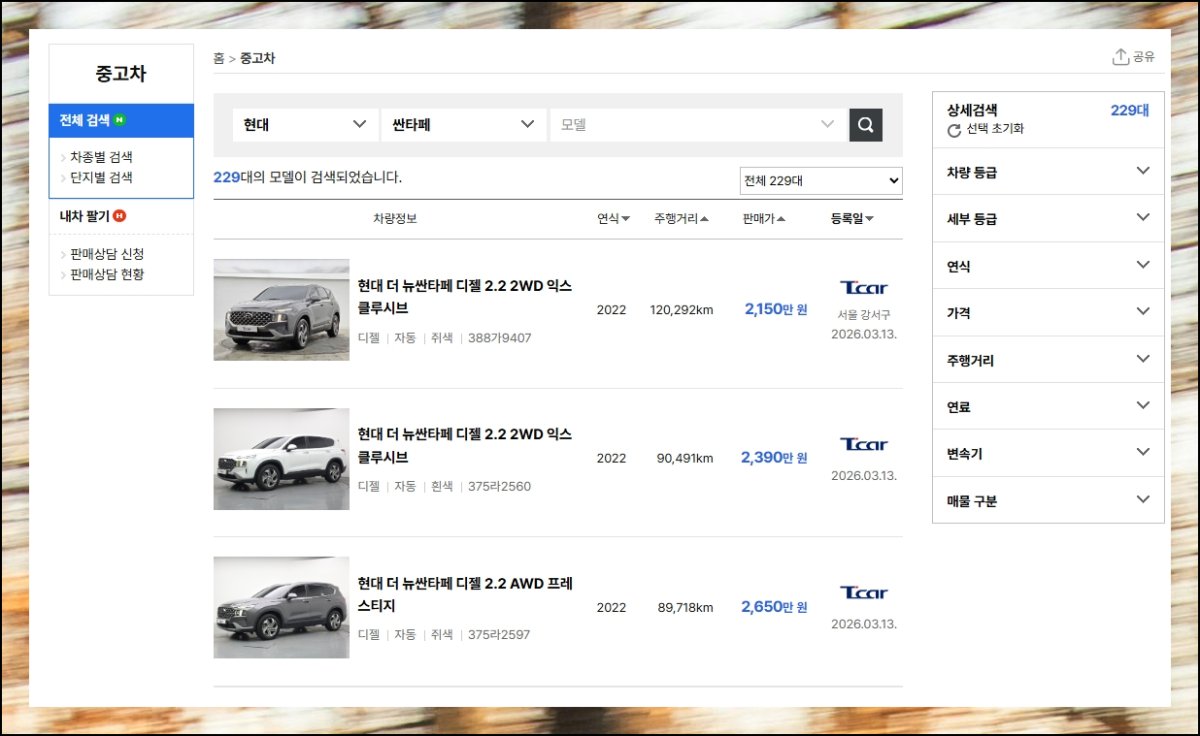Open the 현대 manufacturer dropdown
1200x736 pixels.
click(x=305, y=125)
